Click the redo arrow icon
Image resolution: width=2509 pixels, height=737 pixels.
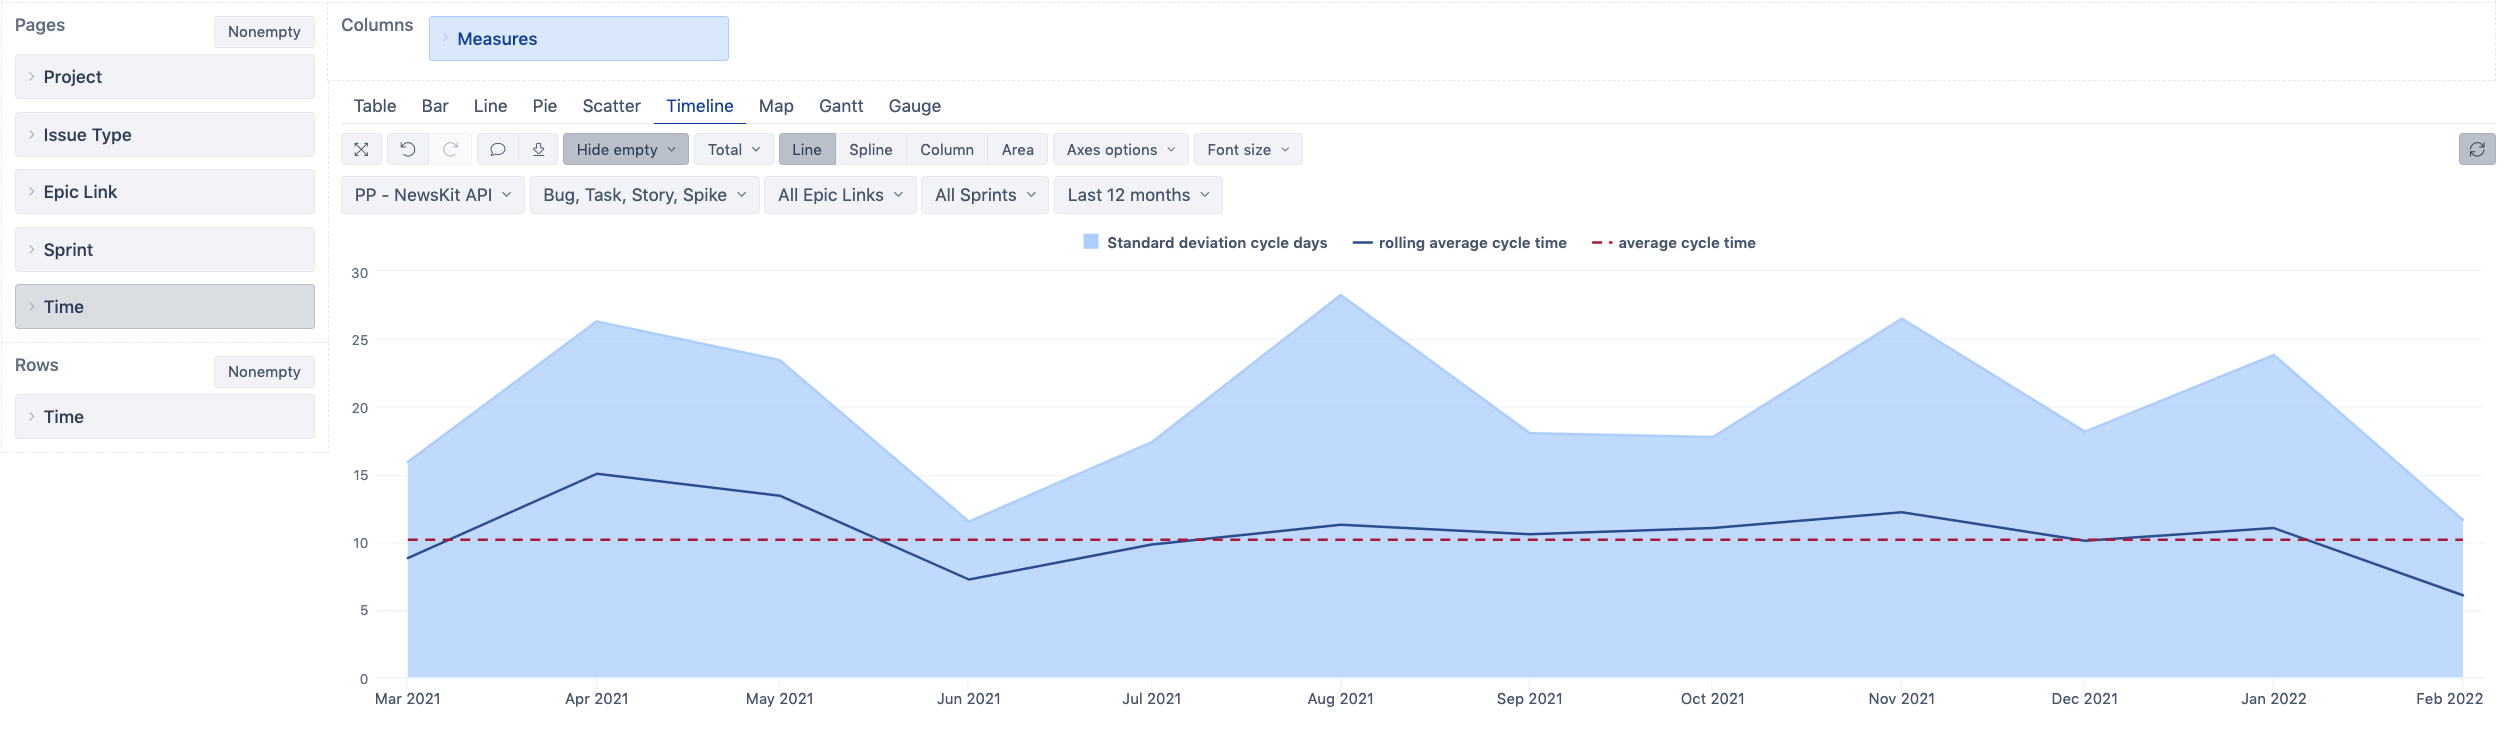(451, 149)
